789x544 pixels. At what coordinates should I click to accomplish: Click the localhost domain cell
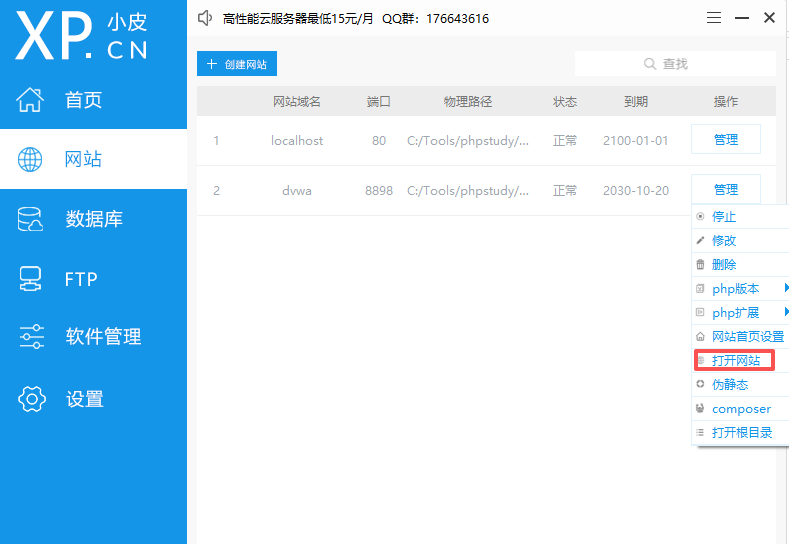(x=297, y=140)
